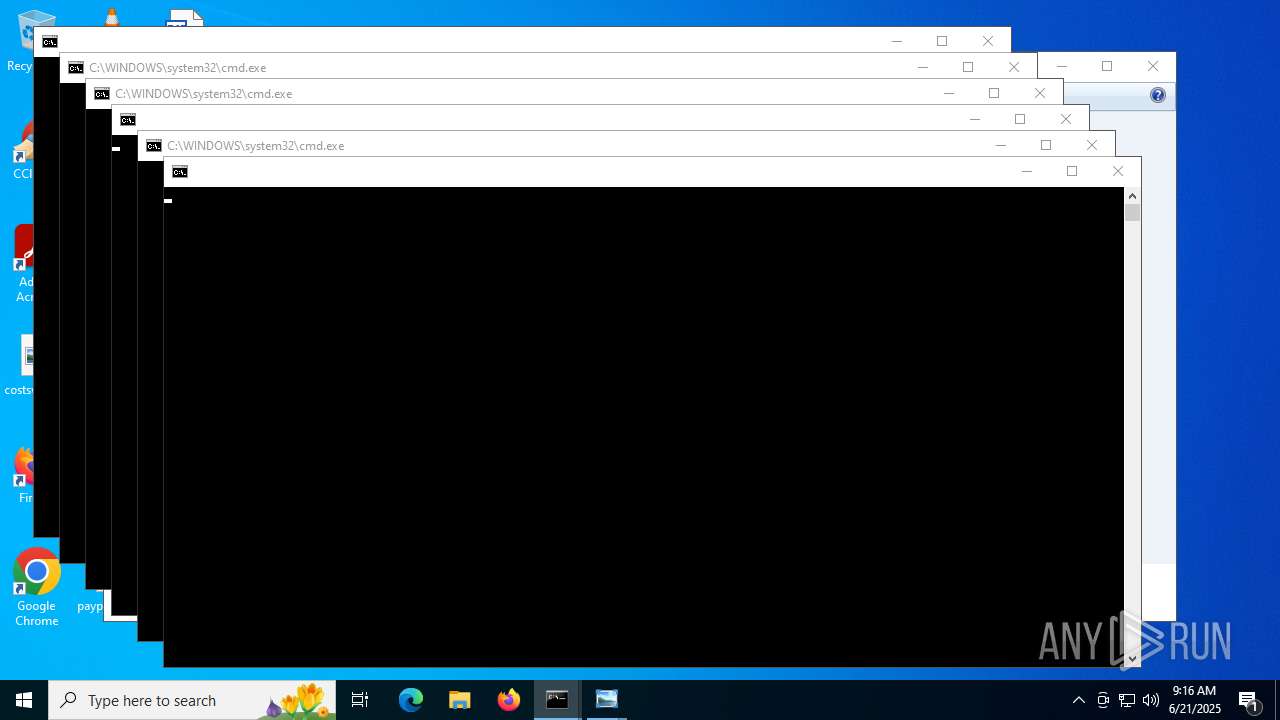Open the notification center icon
The width and height of the screenshot is (1280, 720).
click(1248, 700)
